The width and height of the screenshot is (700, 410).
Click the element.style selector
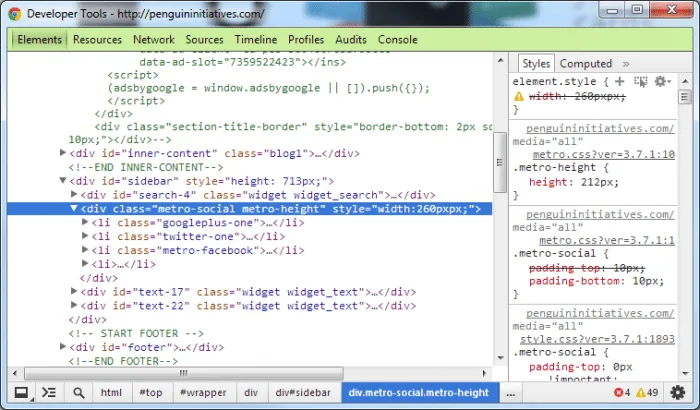(554, 81)
